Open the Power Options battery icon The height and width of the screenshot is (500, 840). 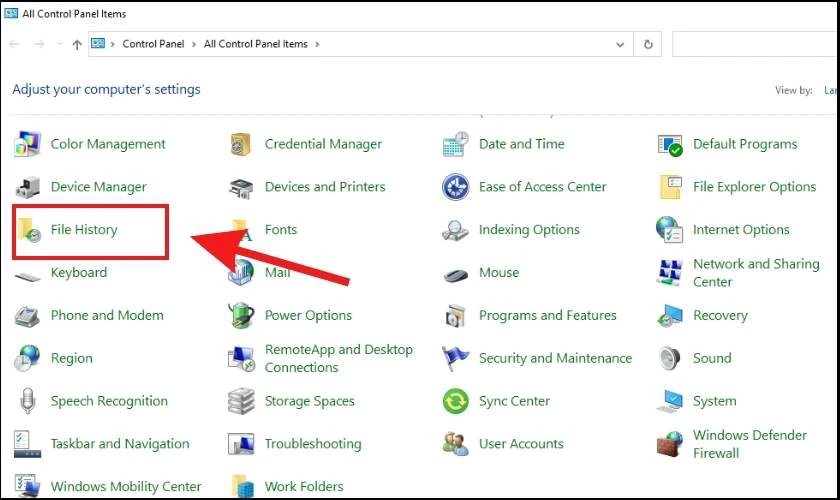click(241, 315)
